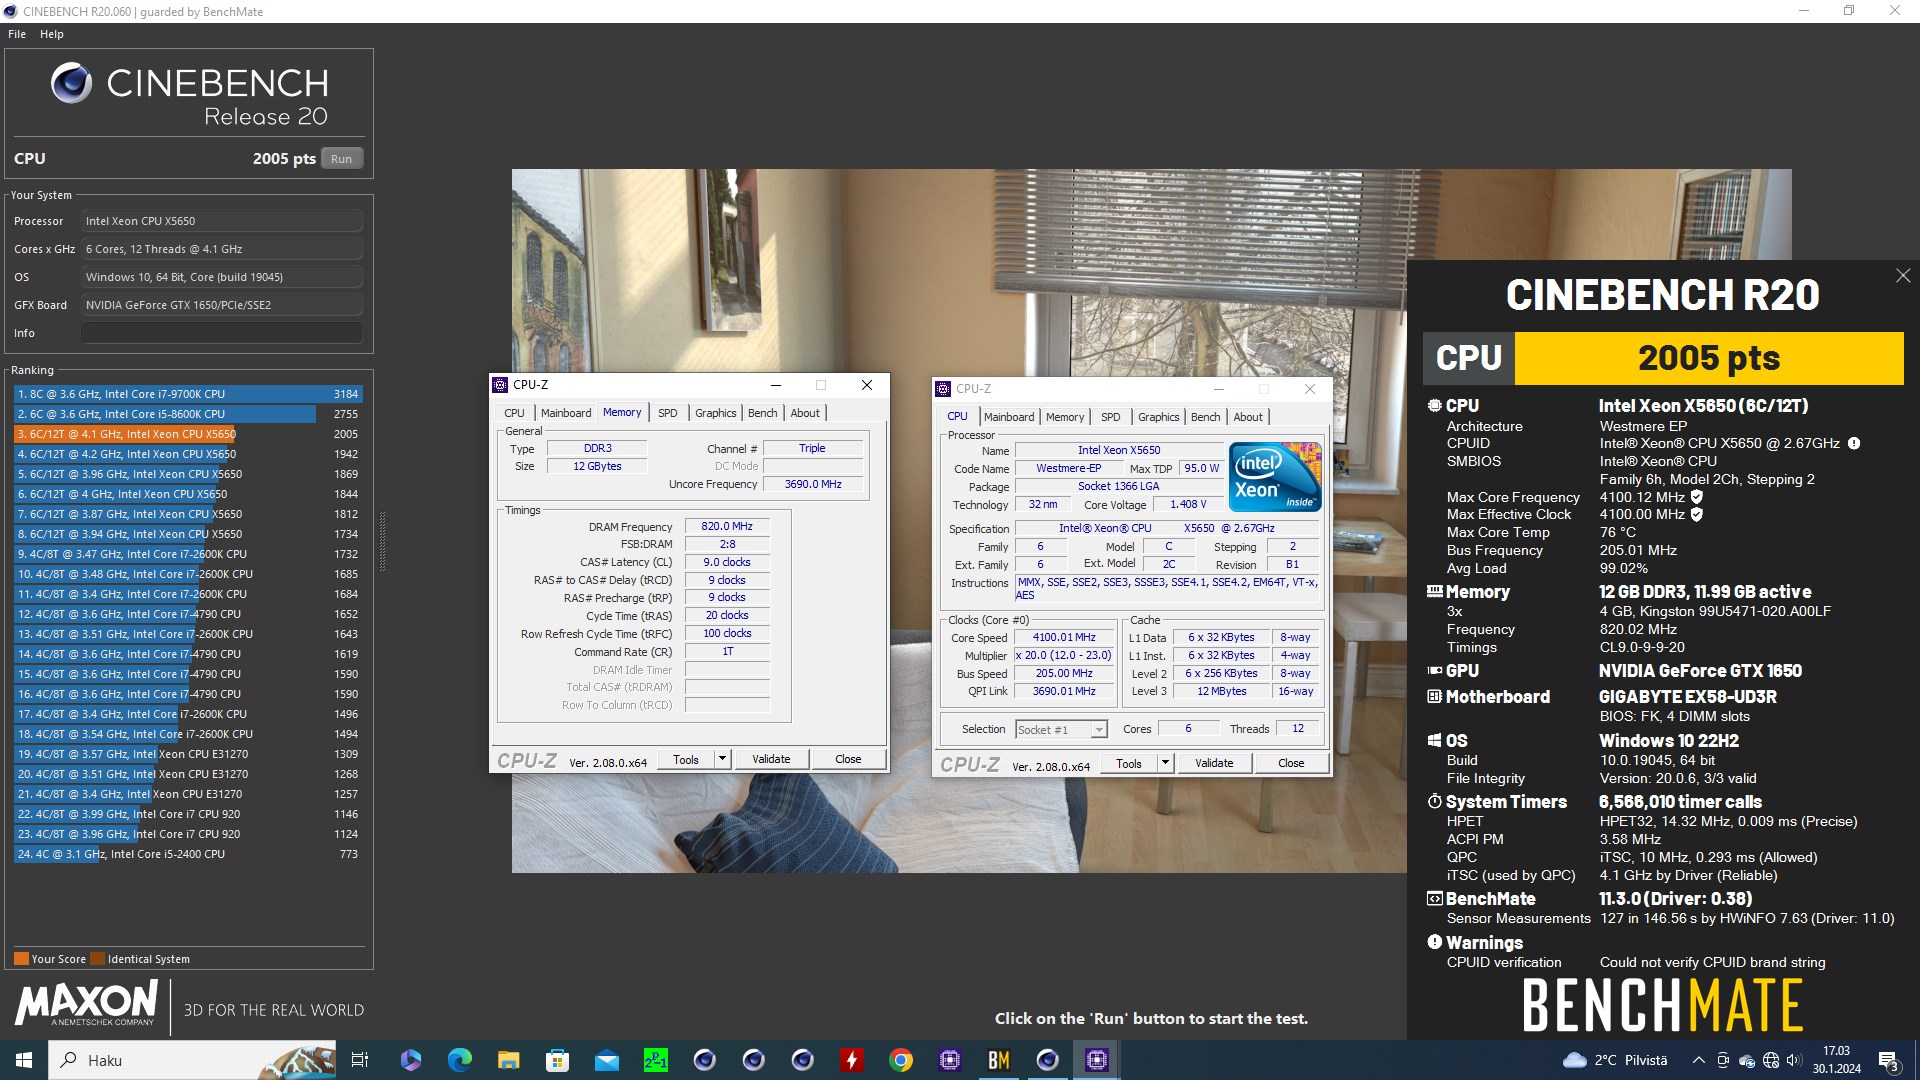Click the Identical System legend swatch
1920x1080 pixels.
[97, 959]
